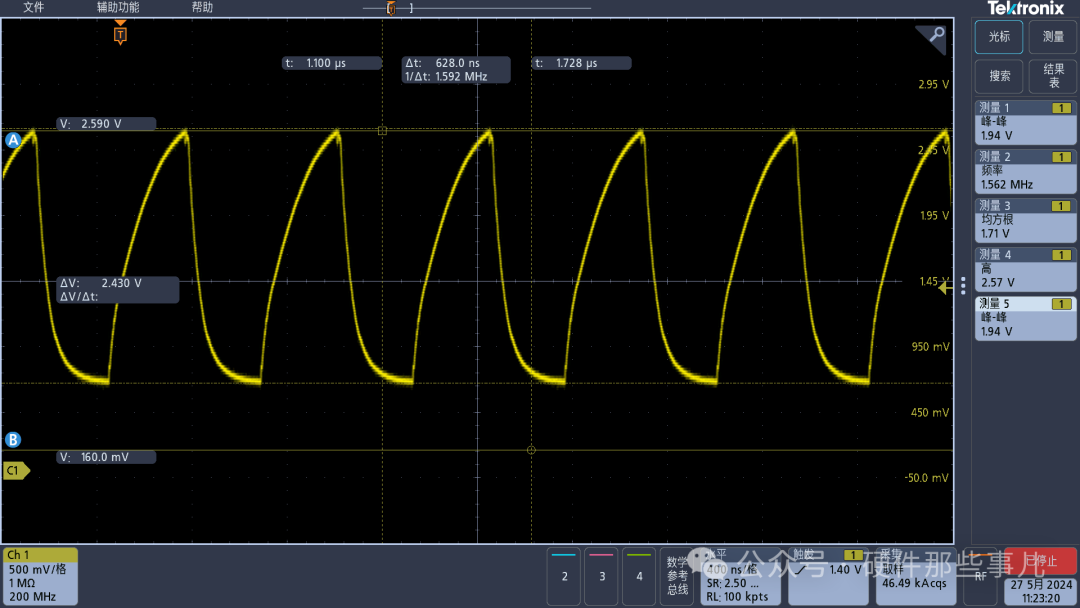Click the zoom magnifier icon on the waveform
This screenshot has width=1080, height=608.
[934, 37]
